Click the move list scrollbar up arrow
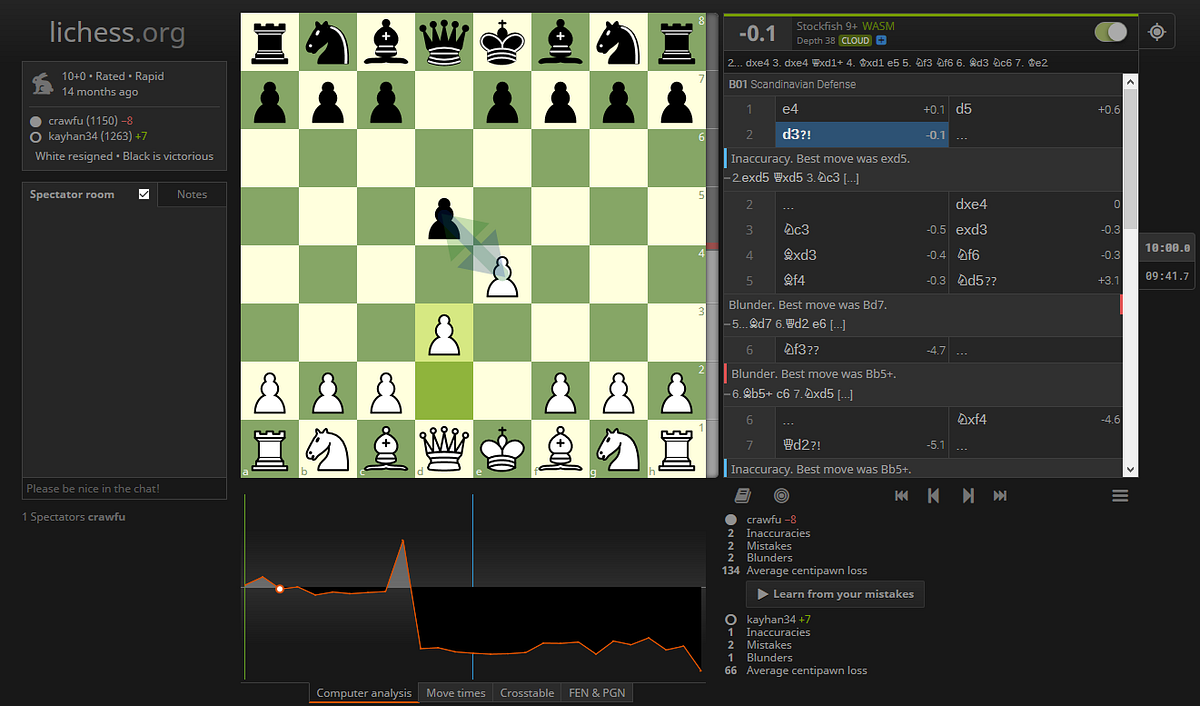Screen dimensions: 1200x706 [x=1131, y=82]
